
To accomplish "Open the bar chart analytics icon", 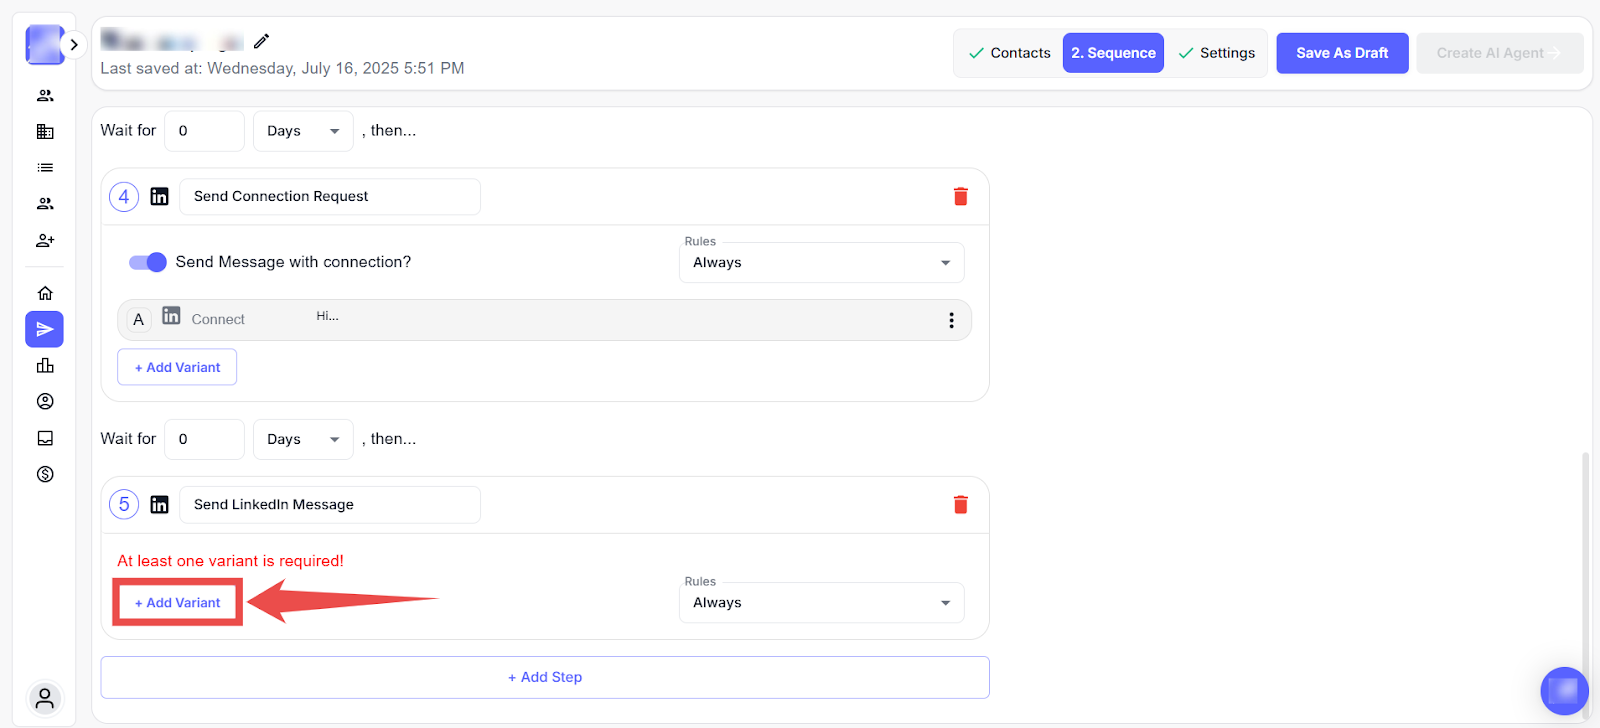I will [45, 366].
